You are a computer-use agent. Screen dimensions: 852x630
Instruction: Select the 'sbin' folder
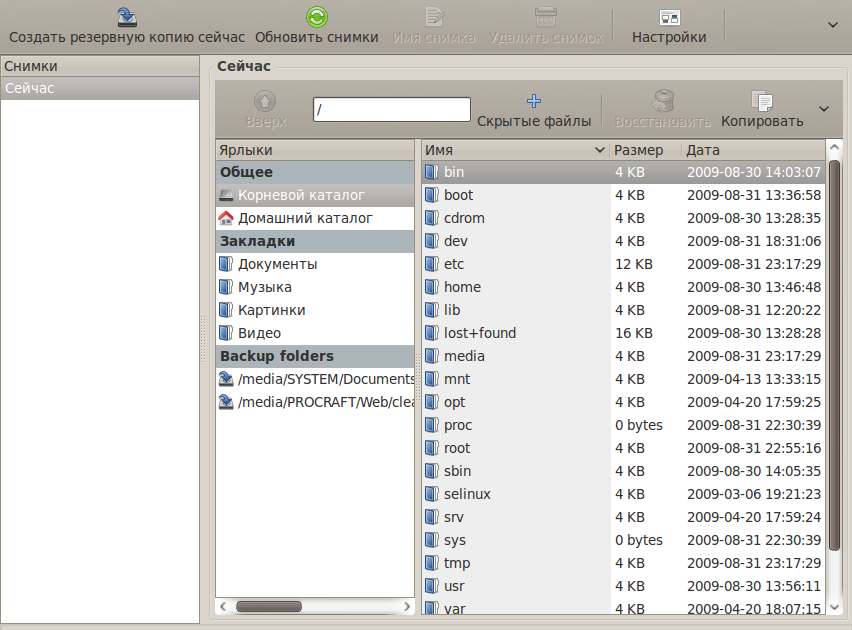pyautogui.click(x=624, y=471)
